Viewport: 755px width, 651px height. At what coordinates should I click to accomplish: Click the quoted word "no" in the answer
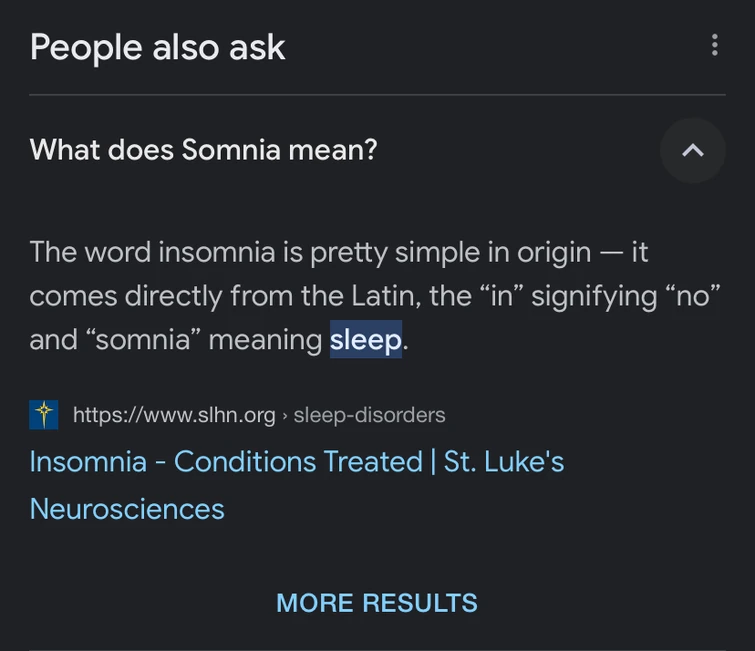tap(693, 296)
